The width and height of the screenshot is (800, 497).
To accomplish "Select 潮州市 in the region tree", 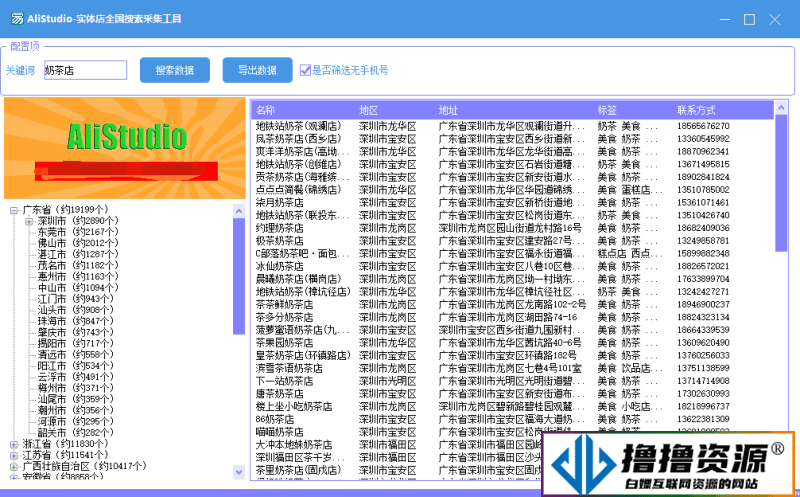I will (76, 410).
